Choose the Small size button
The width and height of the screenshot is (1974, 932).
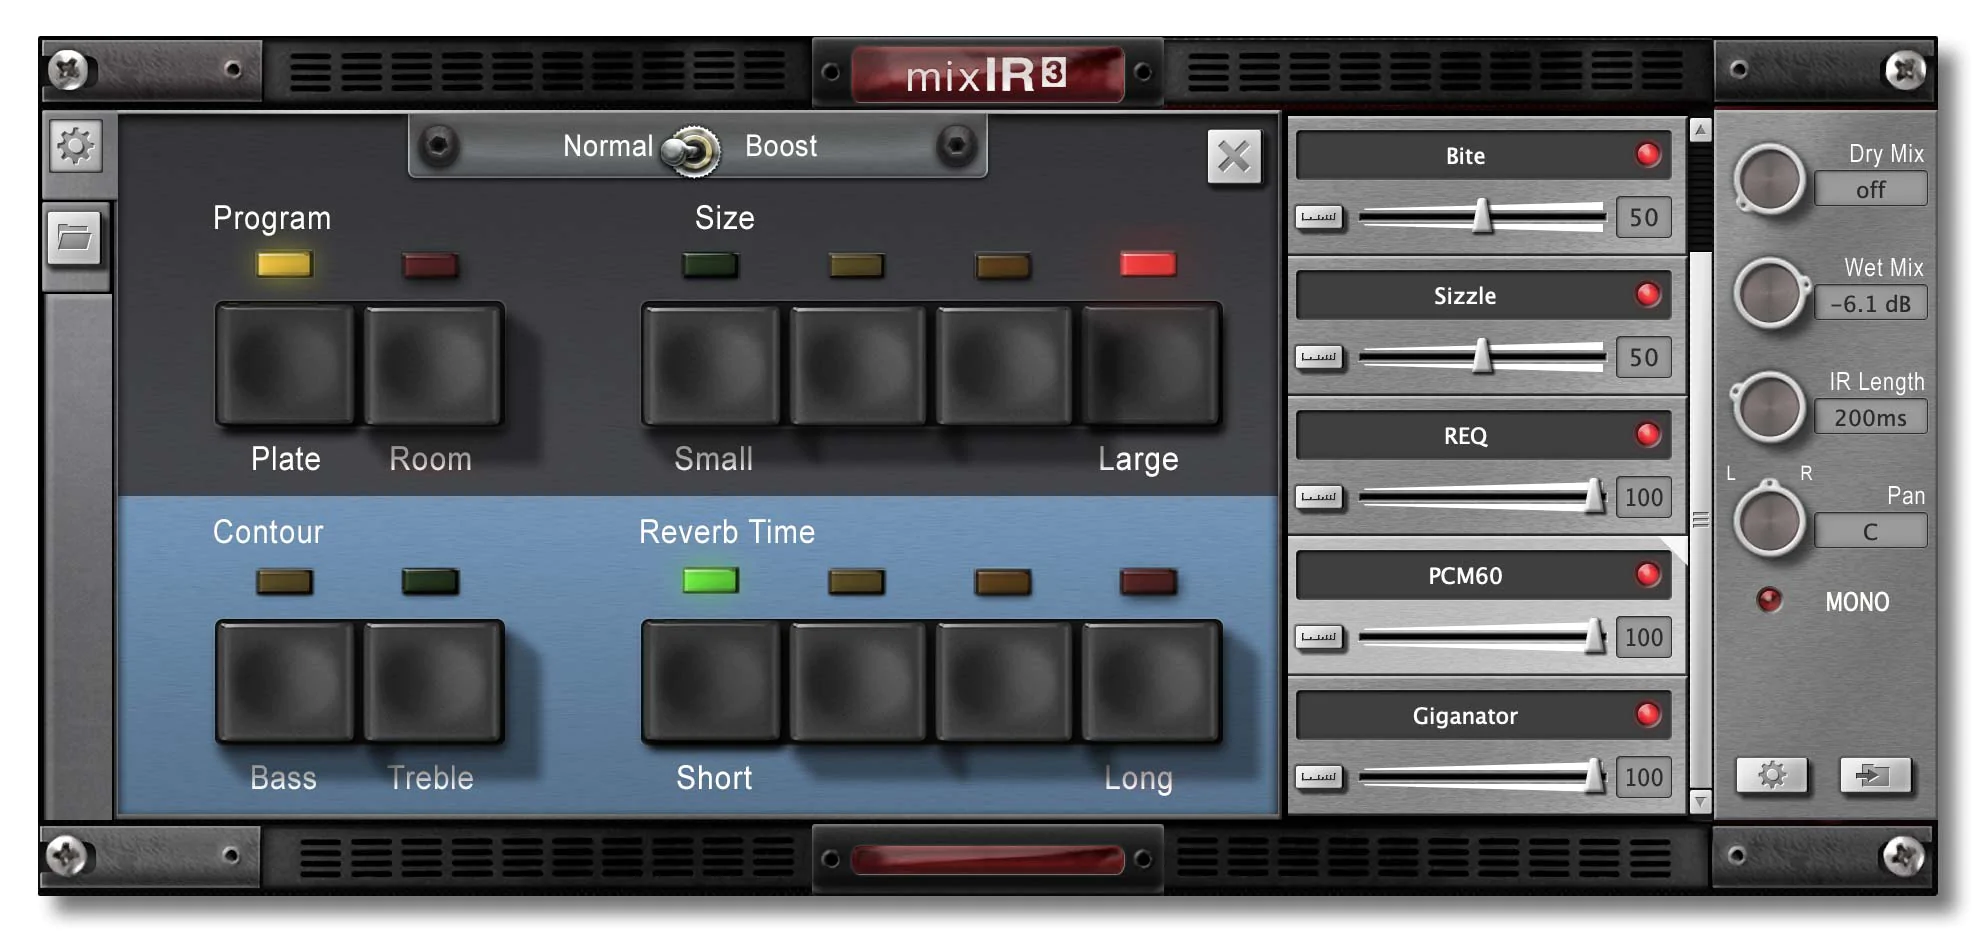711,366
